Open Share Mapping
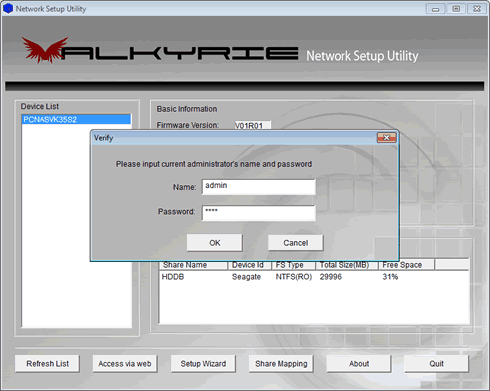This screenshot has width=490, height=391. point(281,364)
